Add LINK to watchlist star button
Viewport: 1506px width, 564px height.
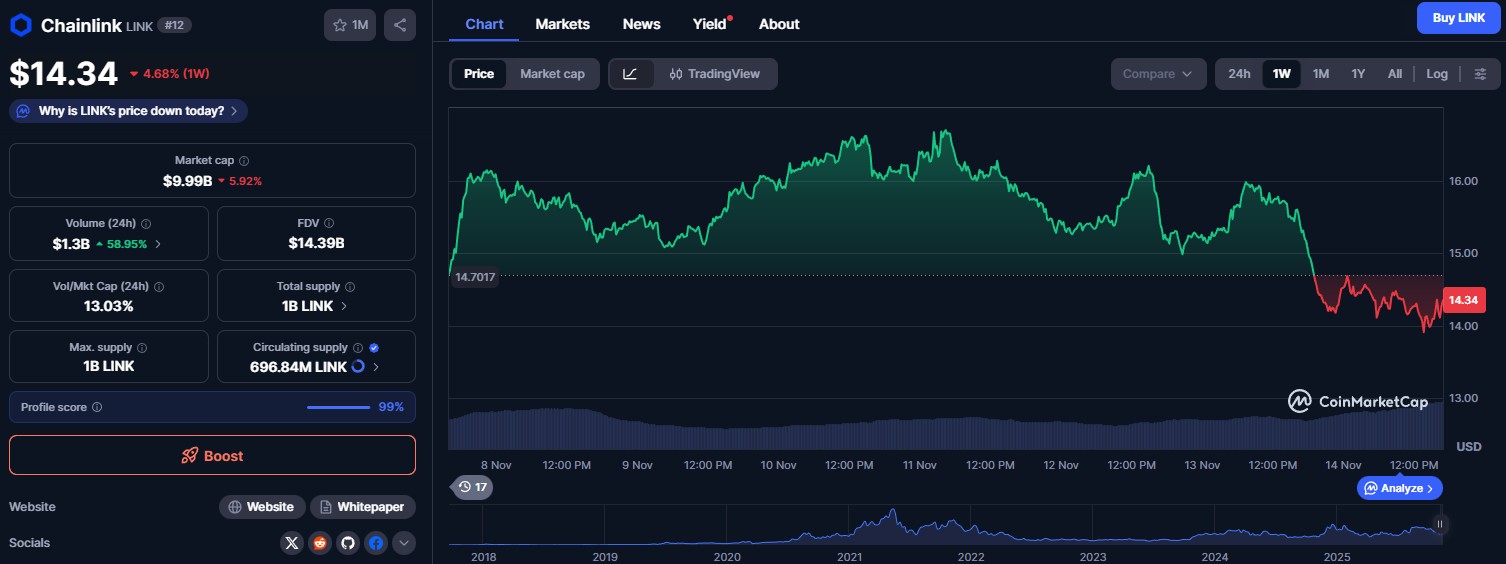(350, 25)
